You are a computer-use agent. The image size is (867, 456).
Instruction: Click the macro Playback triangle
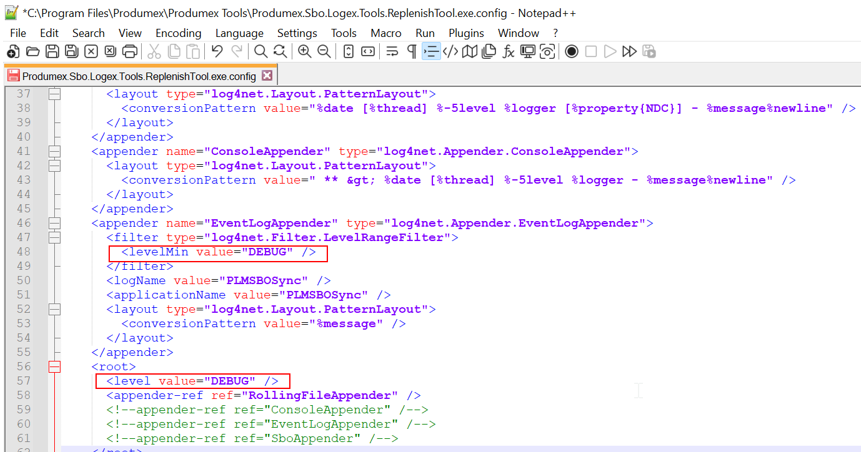[x=610, y=52]
